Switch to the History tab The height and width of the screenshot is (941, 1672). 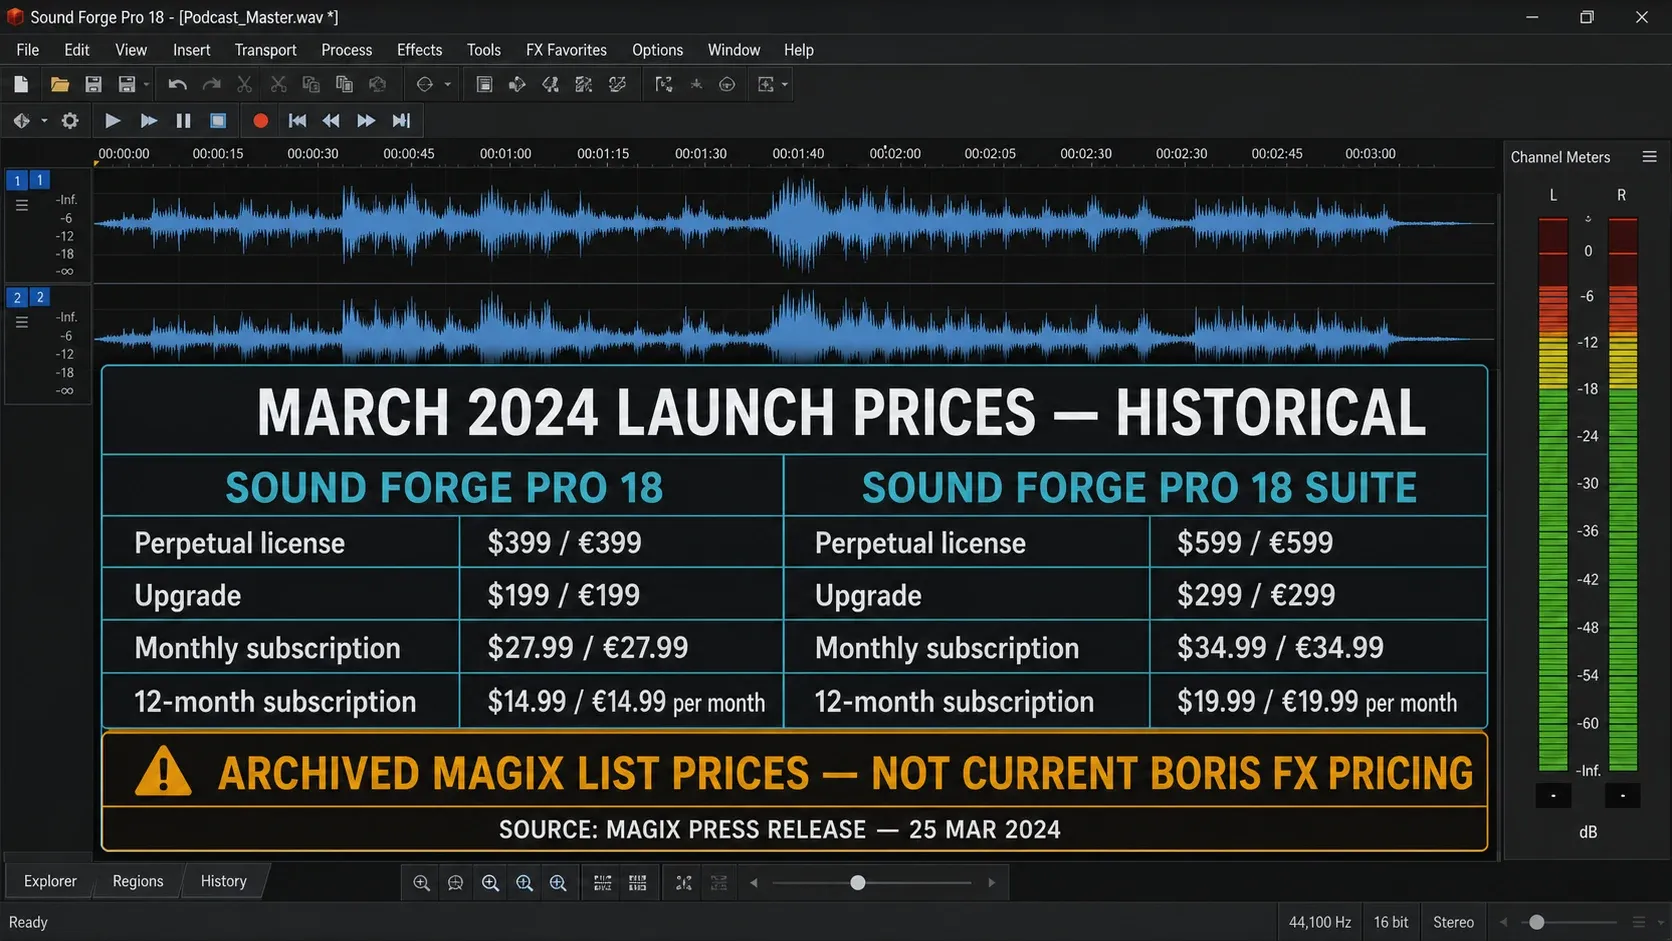click(223, 881)
